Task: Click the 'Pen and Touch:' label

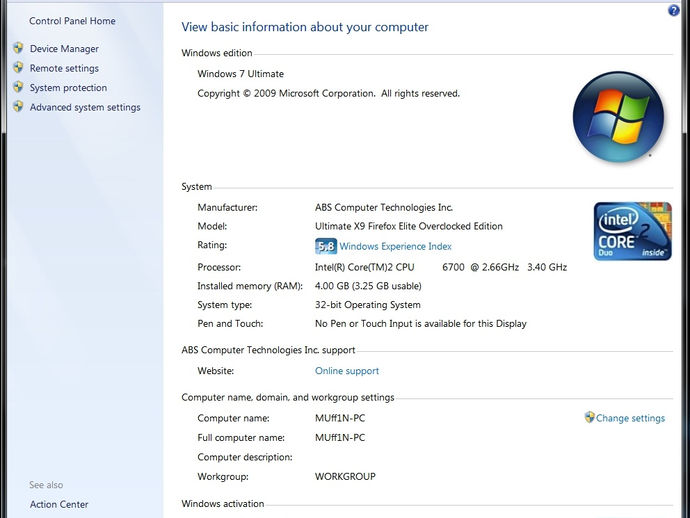Action: click(230, 323)
